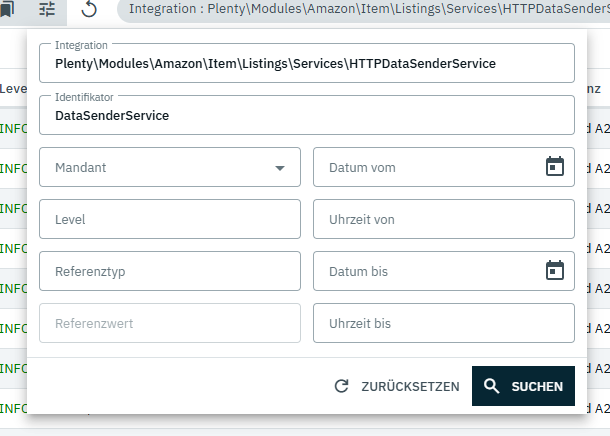Toggle the filter settings sliders icon
This screenshot has height=436, width=610.
click(x=48, y=10)
